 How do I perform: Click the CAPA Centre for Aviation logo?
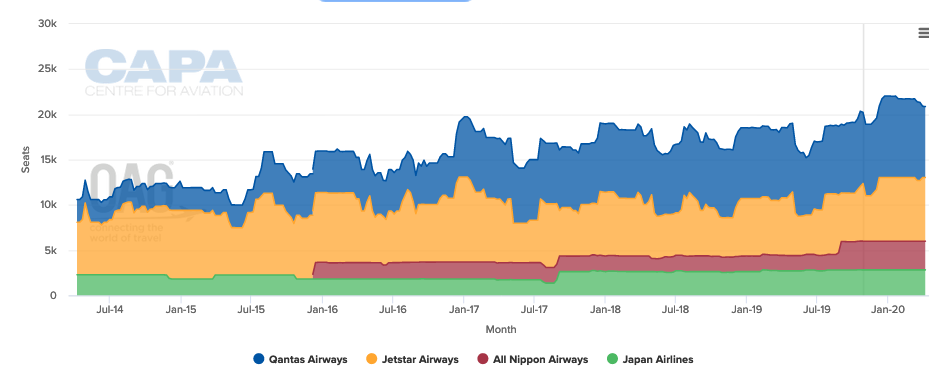[164, 73]
